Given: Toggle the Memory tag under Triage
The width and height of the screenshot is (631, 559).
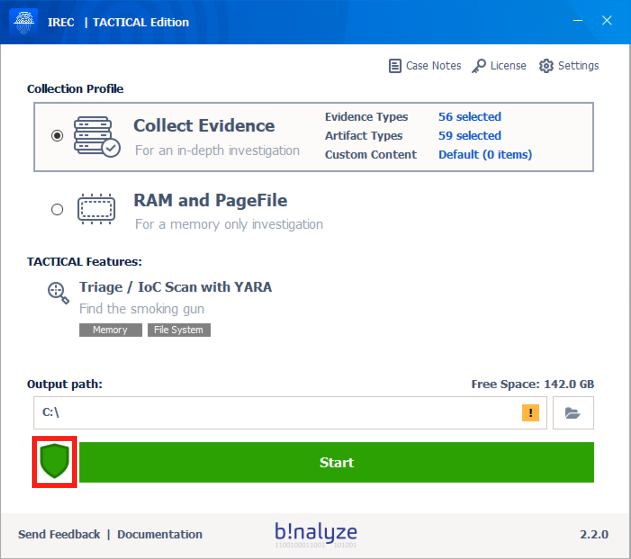Looking at the screenshot, I should coord(110,330).
